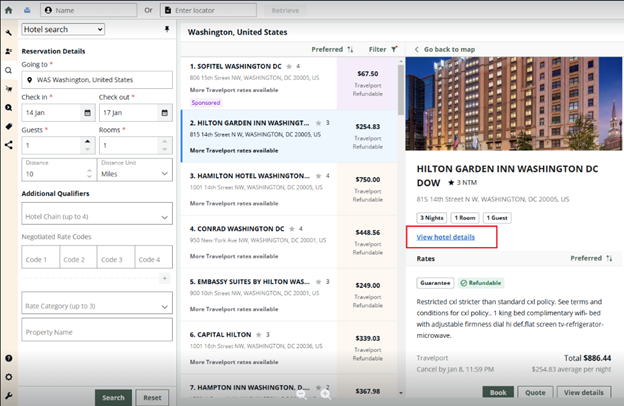Add more negotiated rate codes plus button
This screenshot has height=406, width=624.
[x=165, y=278]
